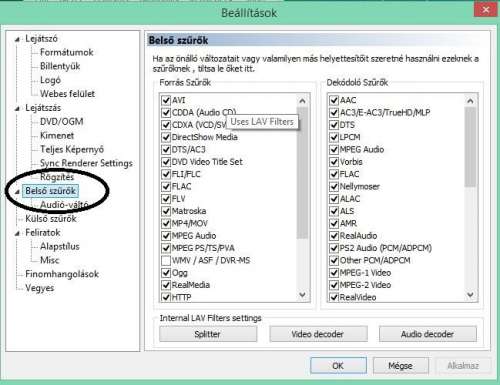Click the up arrow of decoder filters scrollbar
Image resolution: width=500 pixels, height=385 pixels.
pos(470,101)
